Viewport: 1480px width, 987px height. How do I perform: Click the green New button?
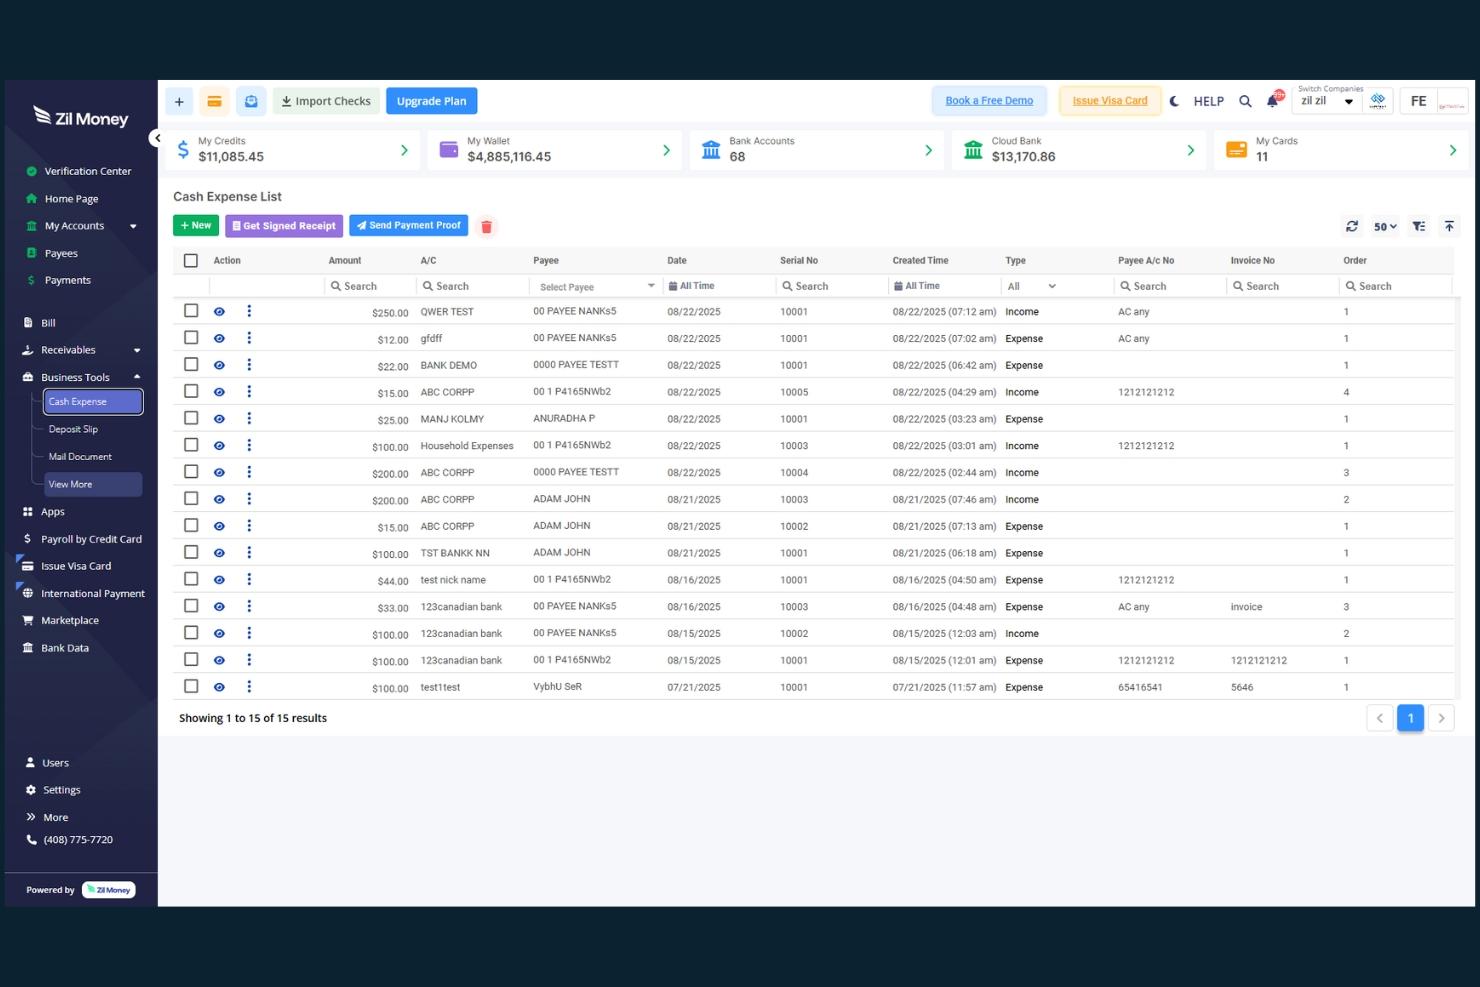pos(196,226)
